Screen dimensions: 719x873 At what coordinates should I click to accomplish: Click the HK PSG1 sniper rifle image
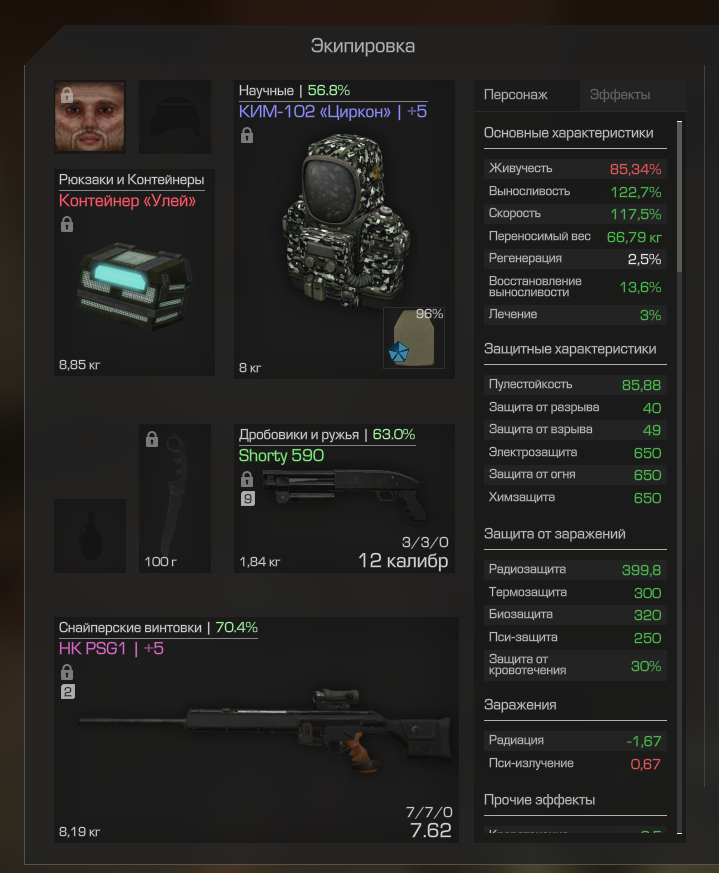tap(265, 730)
